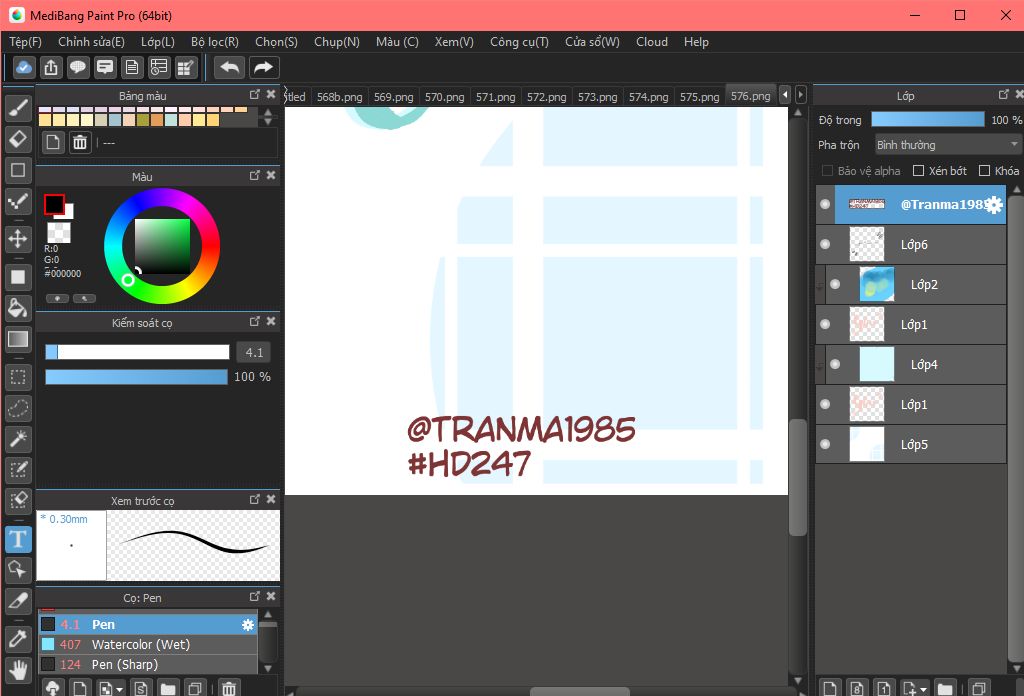Adjust the brush size slider

(x=137, y=352)
